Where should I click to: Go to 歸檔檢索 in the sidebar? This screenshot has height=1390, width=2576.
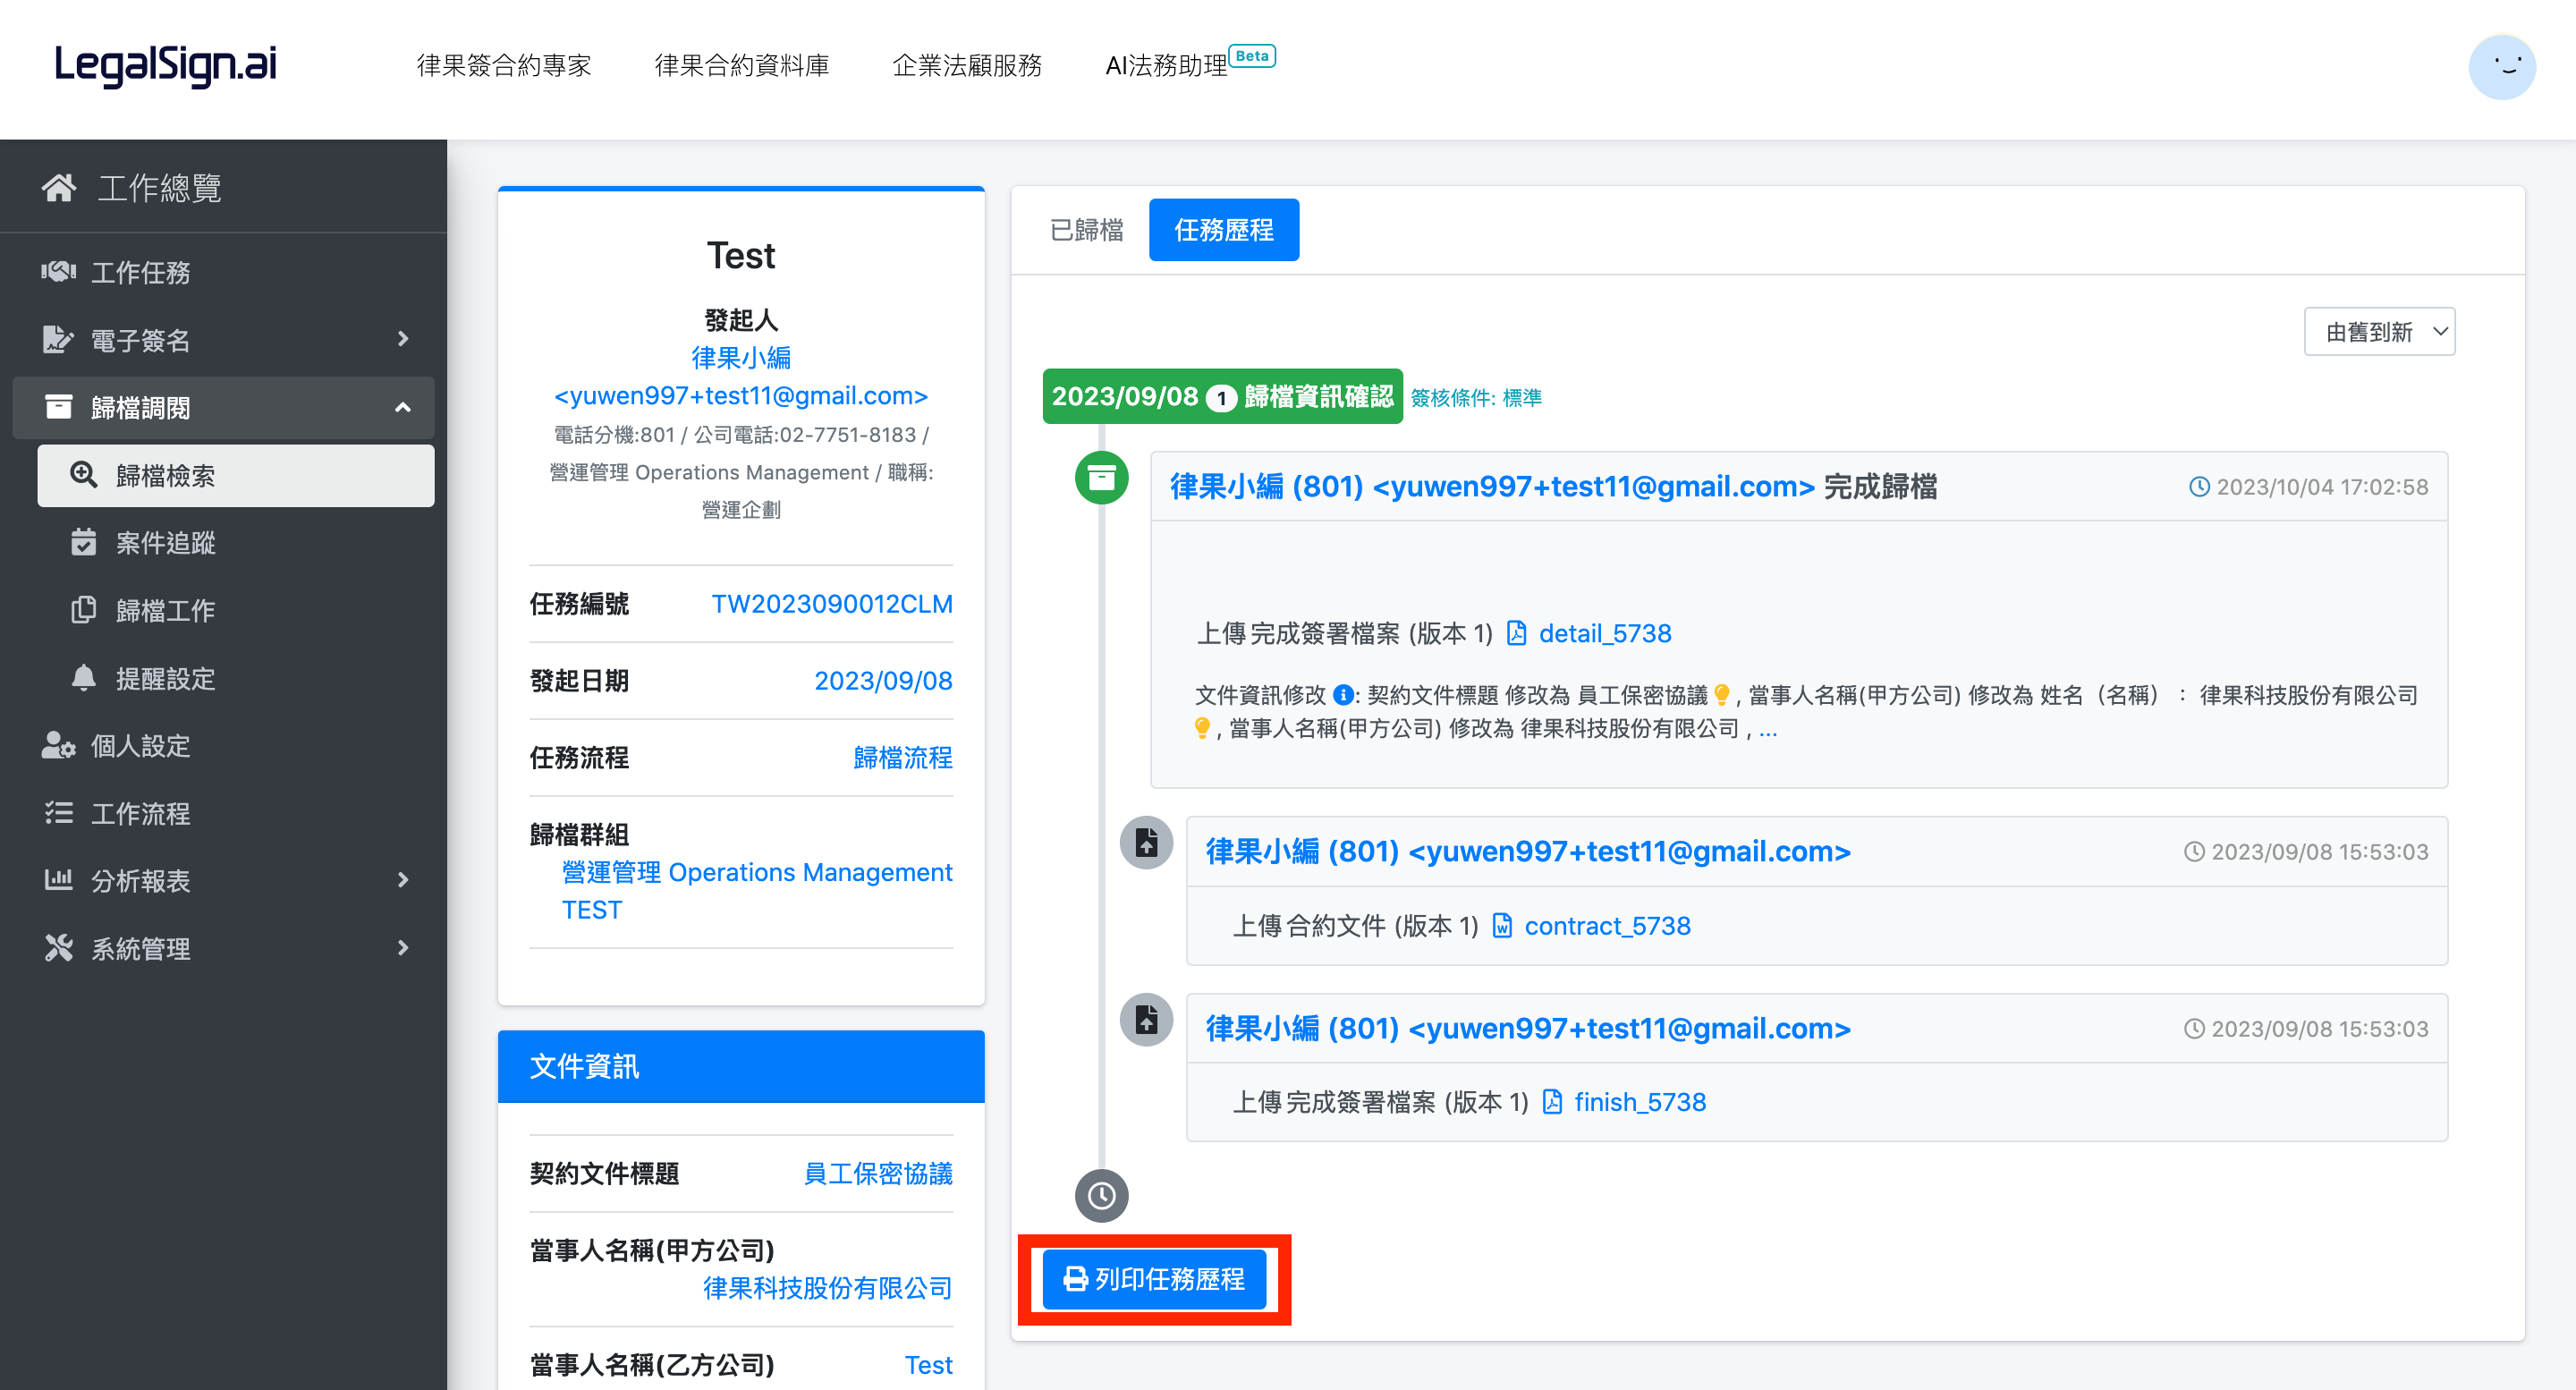[236, 475]
